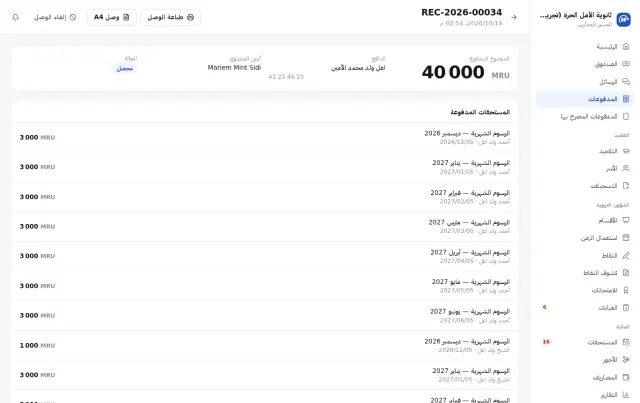Click the total amount '40 000 MRU'
Screen dimensions: 640x403
(x=465, y=72)
